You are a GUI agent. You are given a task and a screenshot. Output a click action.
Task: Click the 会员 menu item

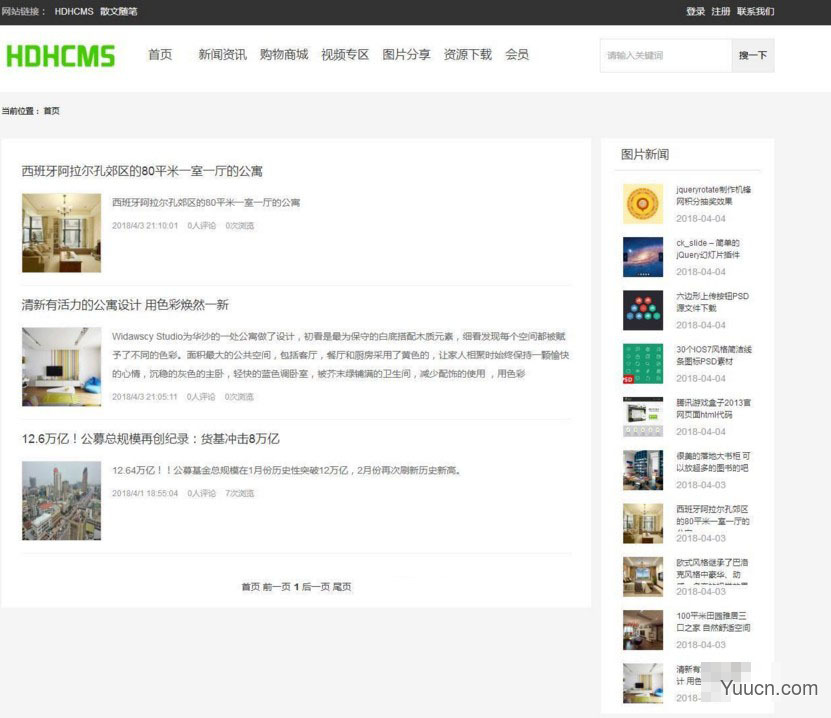pyautogui.click(x=516, y=55)
